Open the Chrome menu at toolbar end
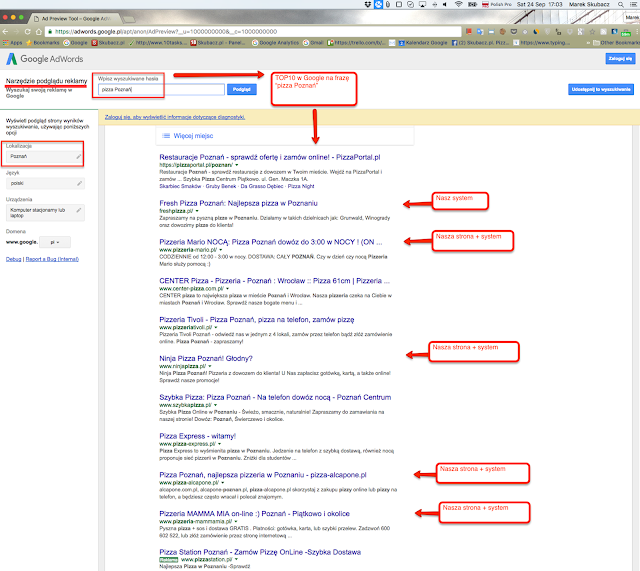640x571 pixels. [636, 31]
